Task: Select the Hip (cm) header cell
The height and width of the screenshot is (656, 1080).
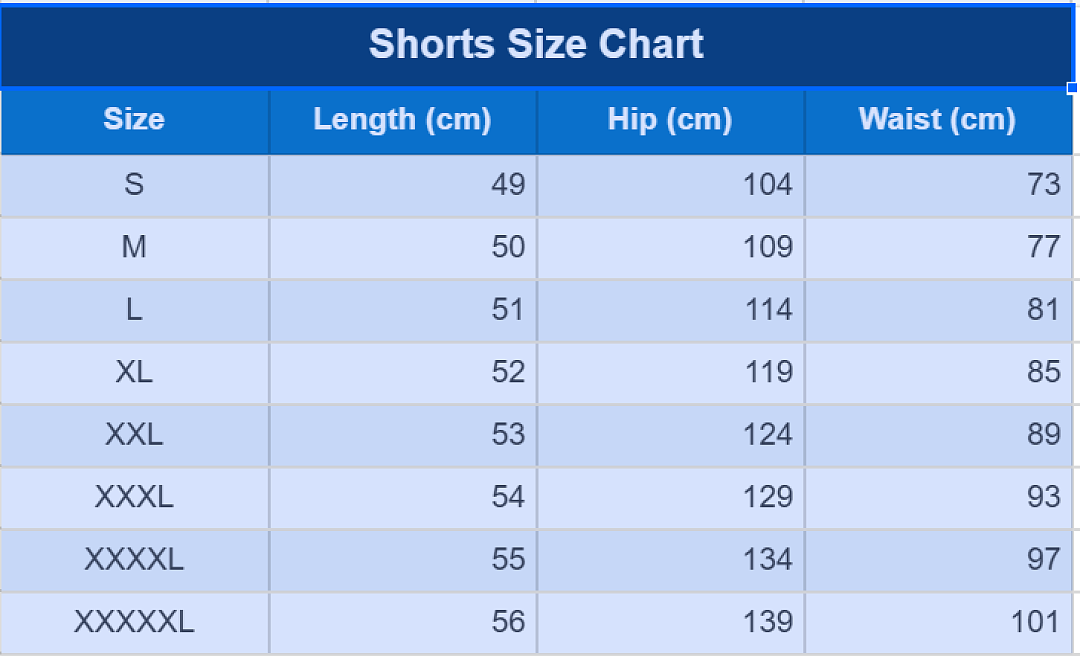Action: click(670, 121)
